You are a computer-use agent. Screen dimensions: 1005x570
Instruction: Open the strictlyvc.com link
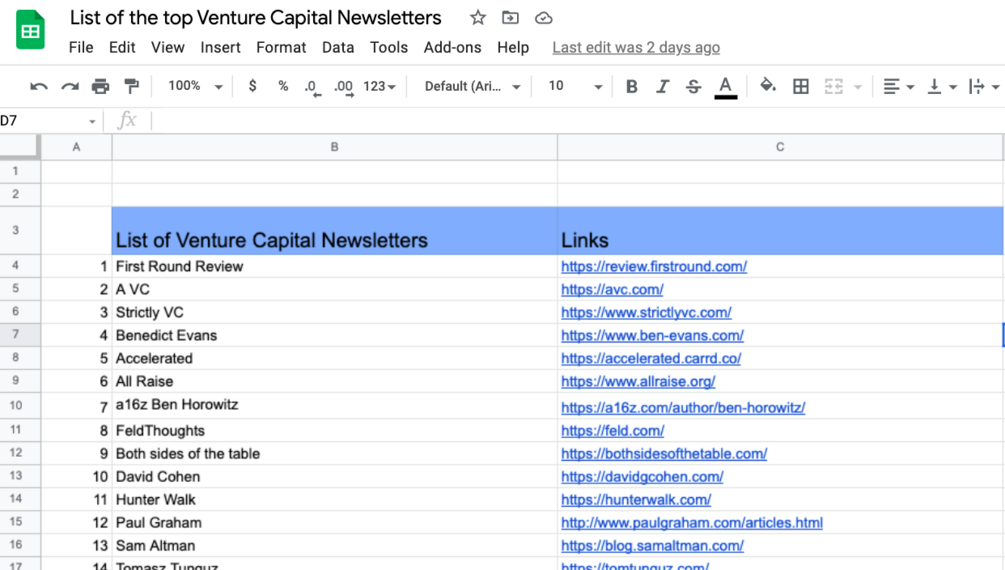click(646, 313)
